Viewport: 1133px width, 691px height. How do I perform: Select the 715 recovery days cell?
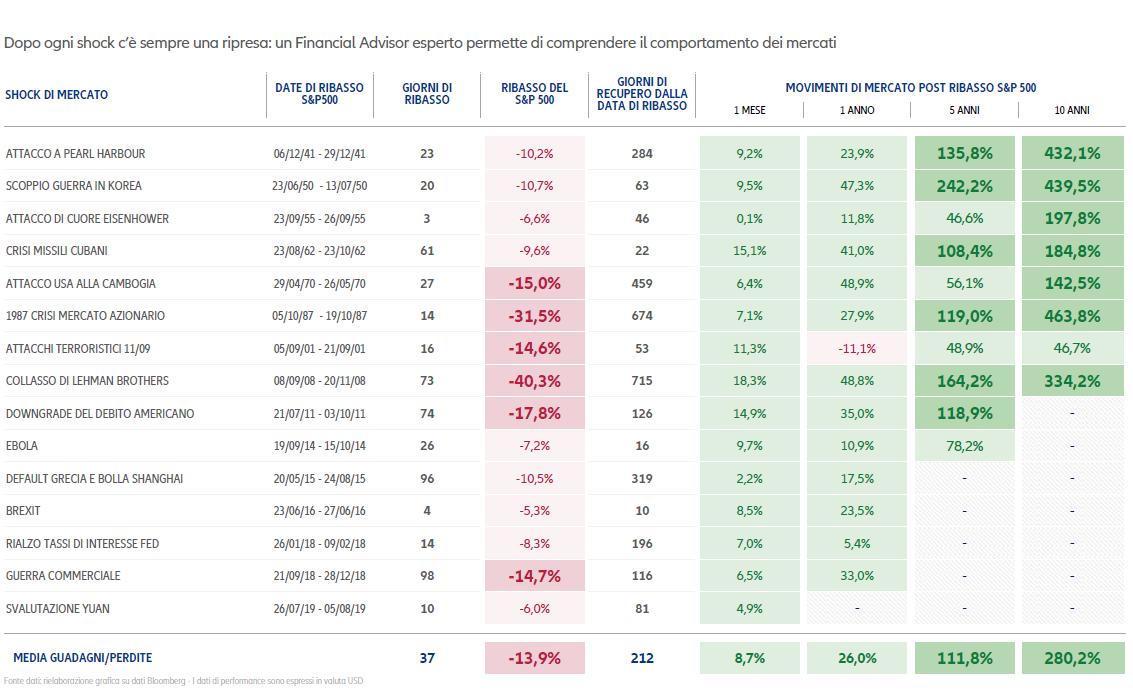click(641, 381)
